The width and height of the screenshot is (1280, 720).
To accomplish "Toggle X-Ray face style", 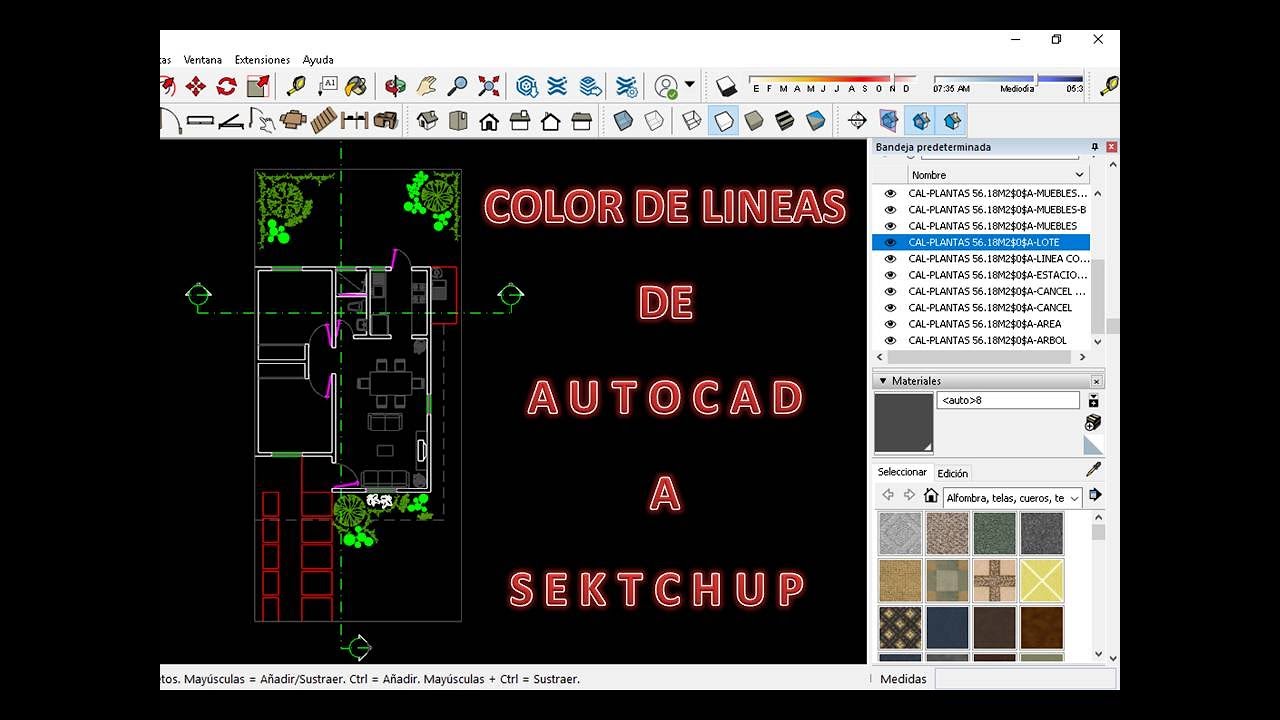I will point(623,121).
